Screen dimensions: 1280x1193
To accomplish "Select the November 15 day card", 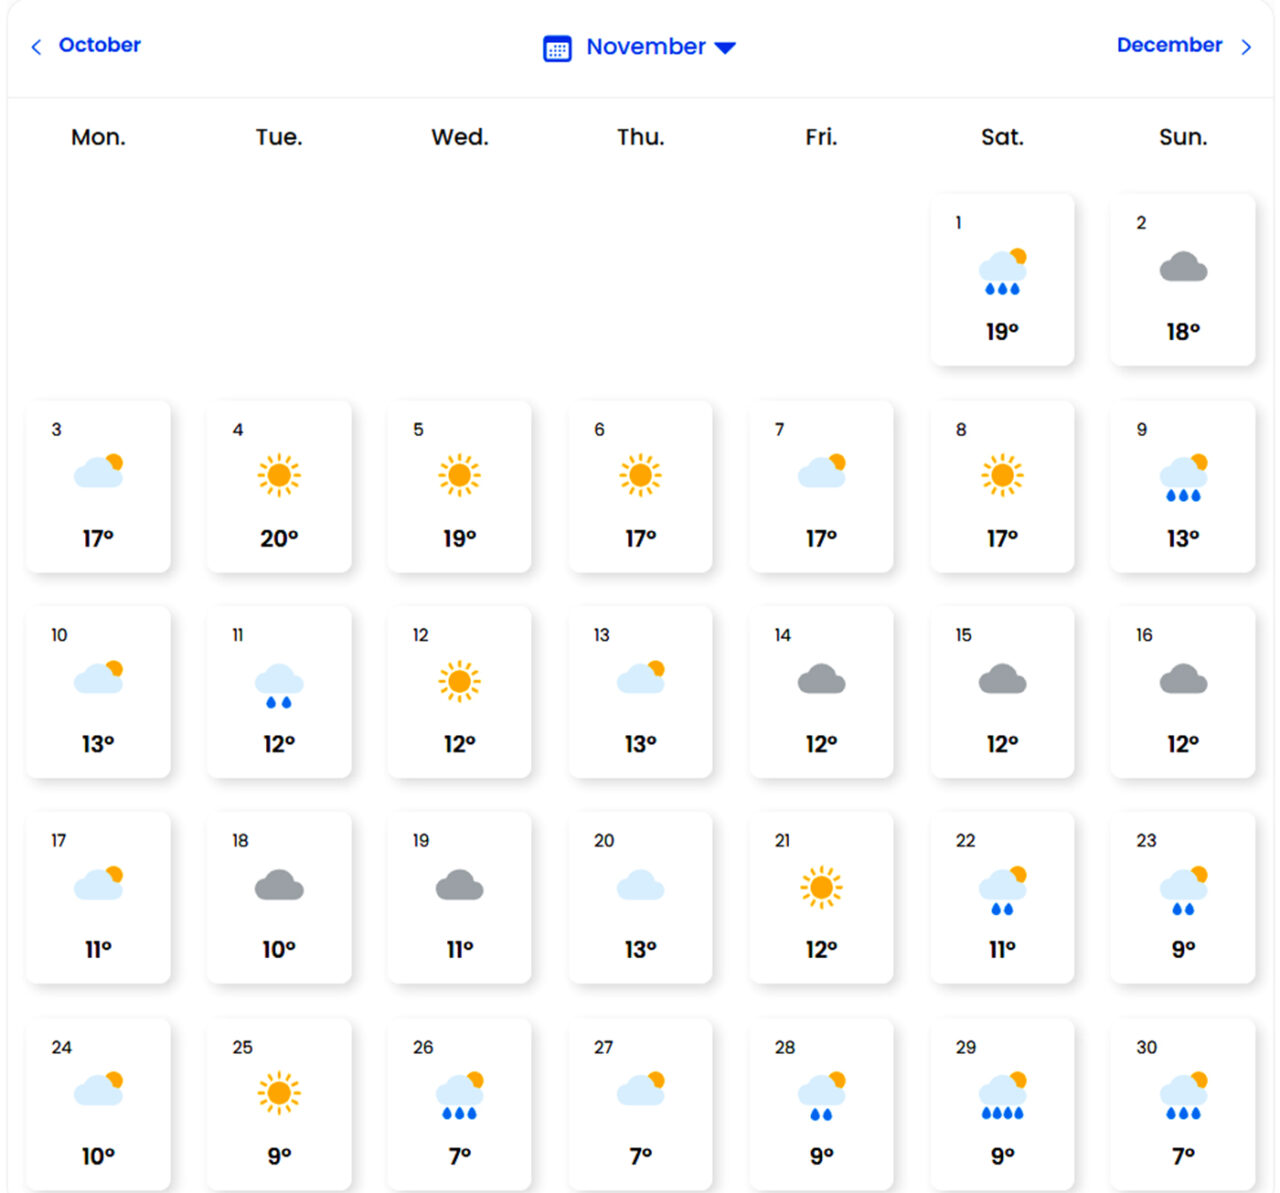I will [1002, 692].
